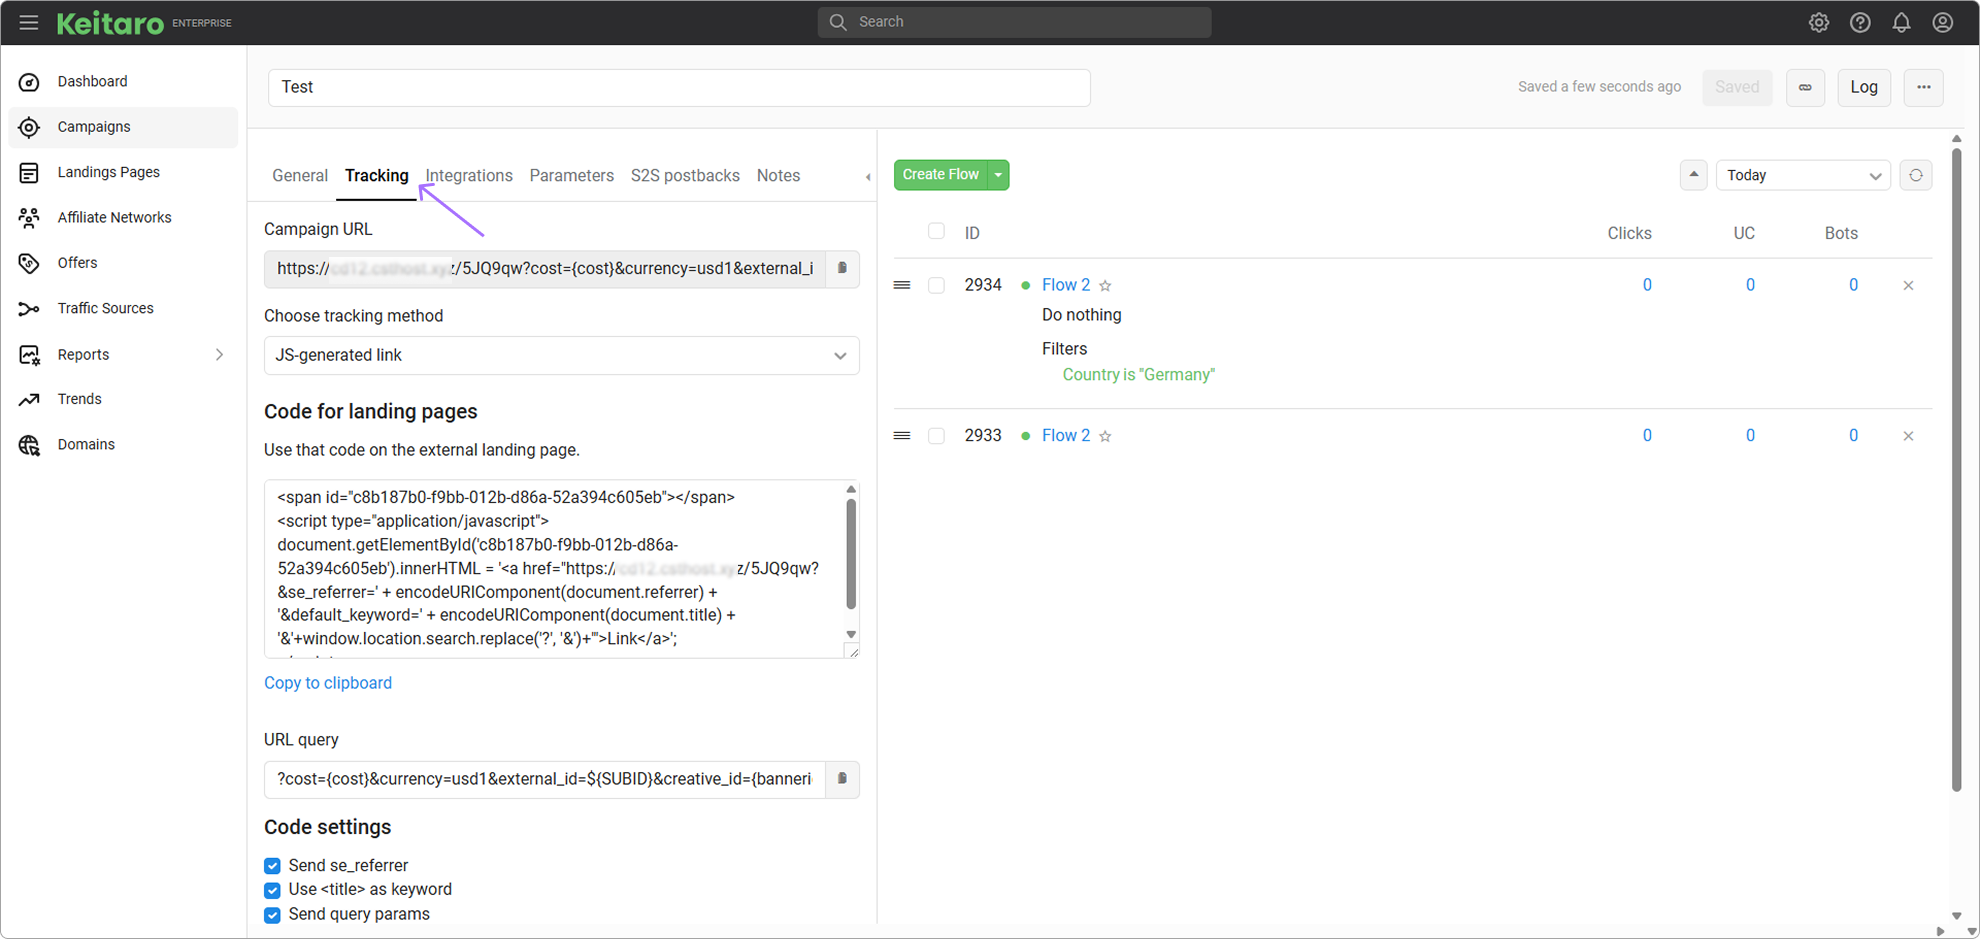
Task: Open the Notes tab
Action: pyautogui.click(x=778, y=176)
